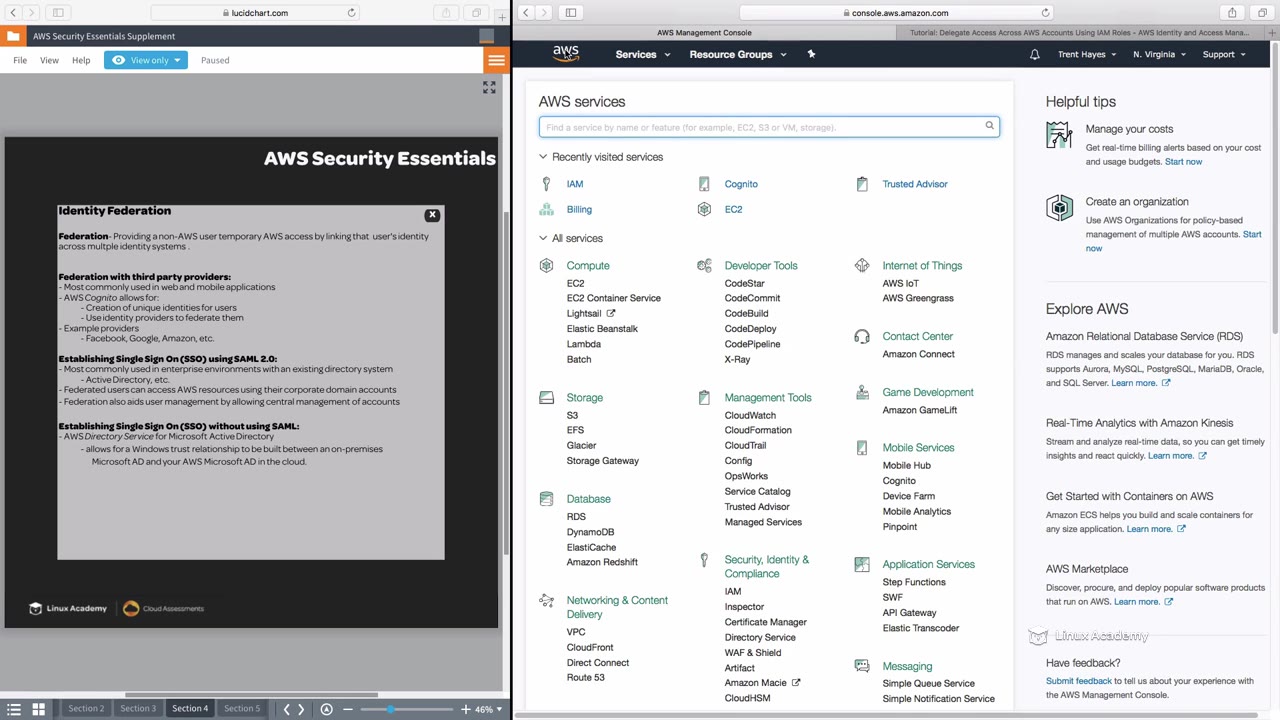Click the pin shortcut icon in AWS navbar
Viewport: 1280px width, 720px height.
pyautogui.click(x=811, y=54)
